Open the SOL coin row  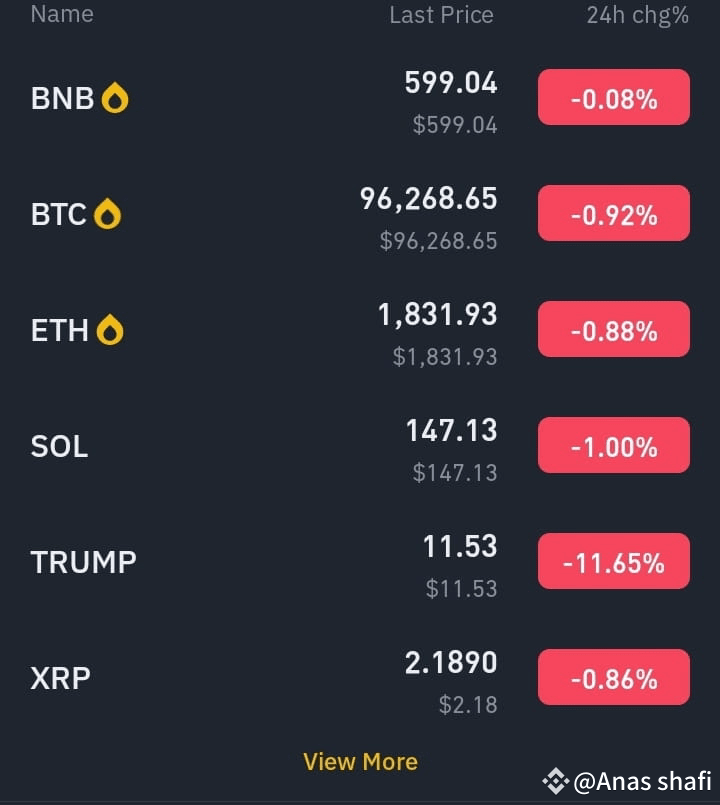[x=360, y=446]
